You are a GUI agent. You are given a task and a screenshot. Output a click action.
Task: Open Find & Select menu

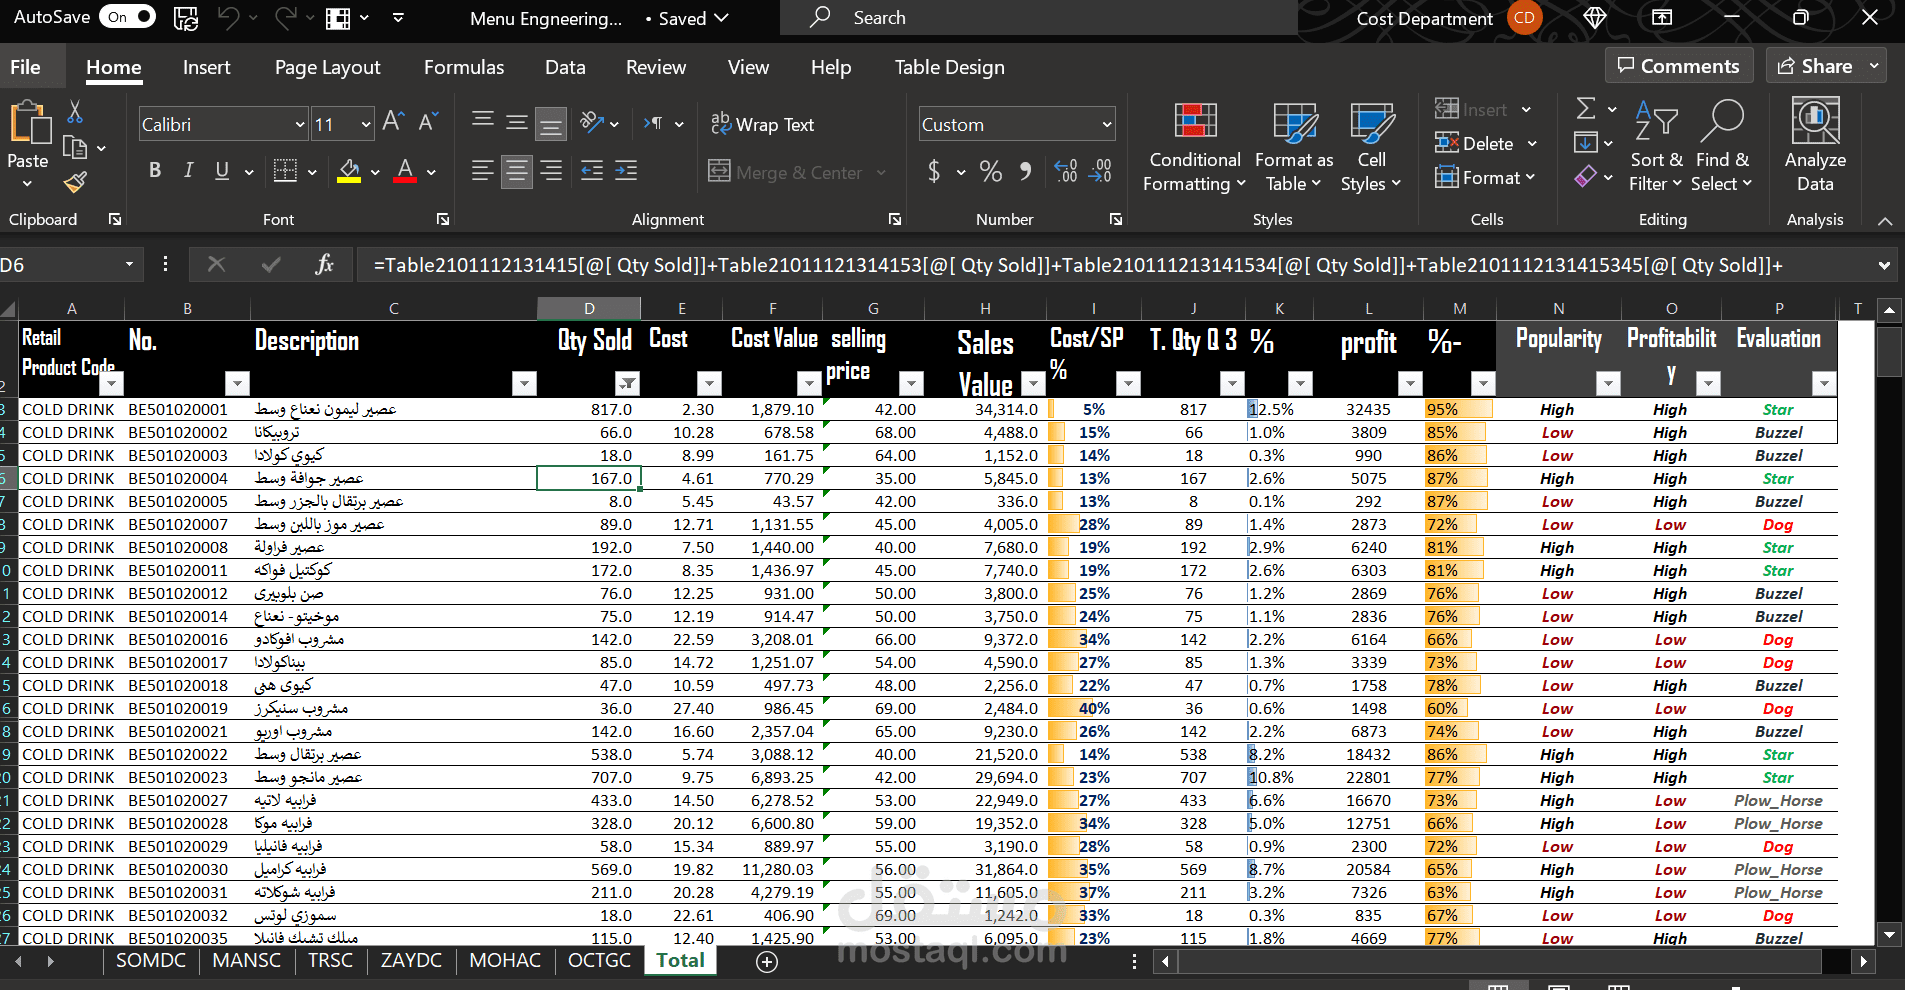(1722, 148)
